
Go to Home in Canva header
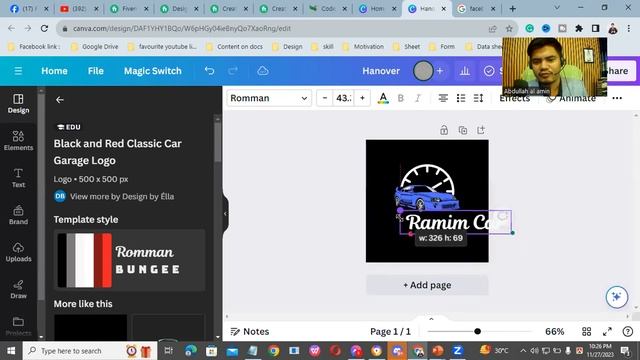coord(54,71)
